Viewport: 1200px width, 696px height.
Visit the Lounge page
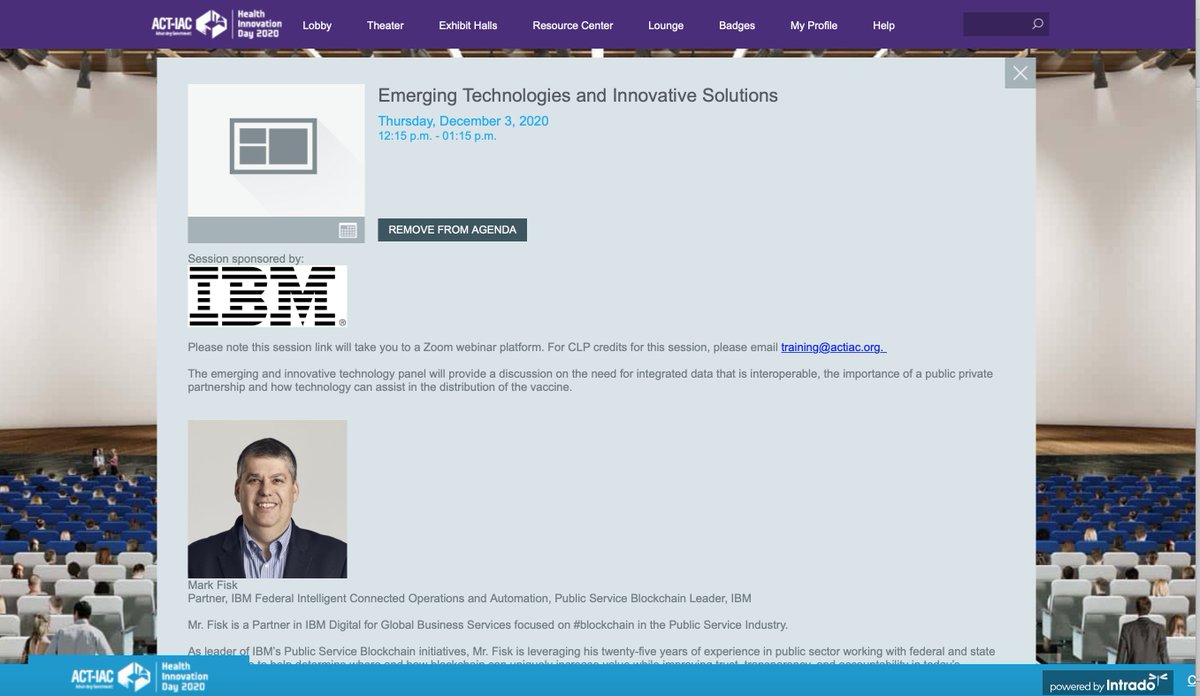(665, 25)
